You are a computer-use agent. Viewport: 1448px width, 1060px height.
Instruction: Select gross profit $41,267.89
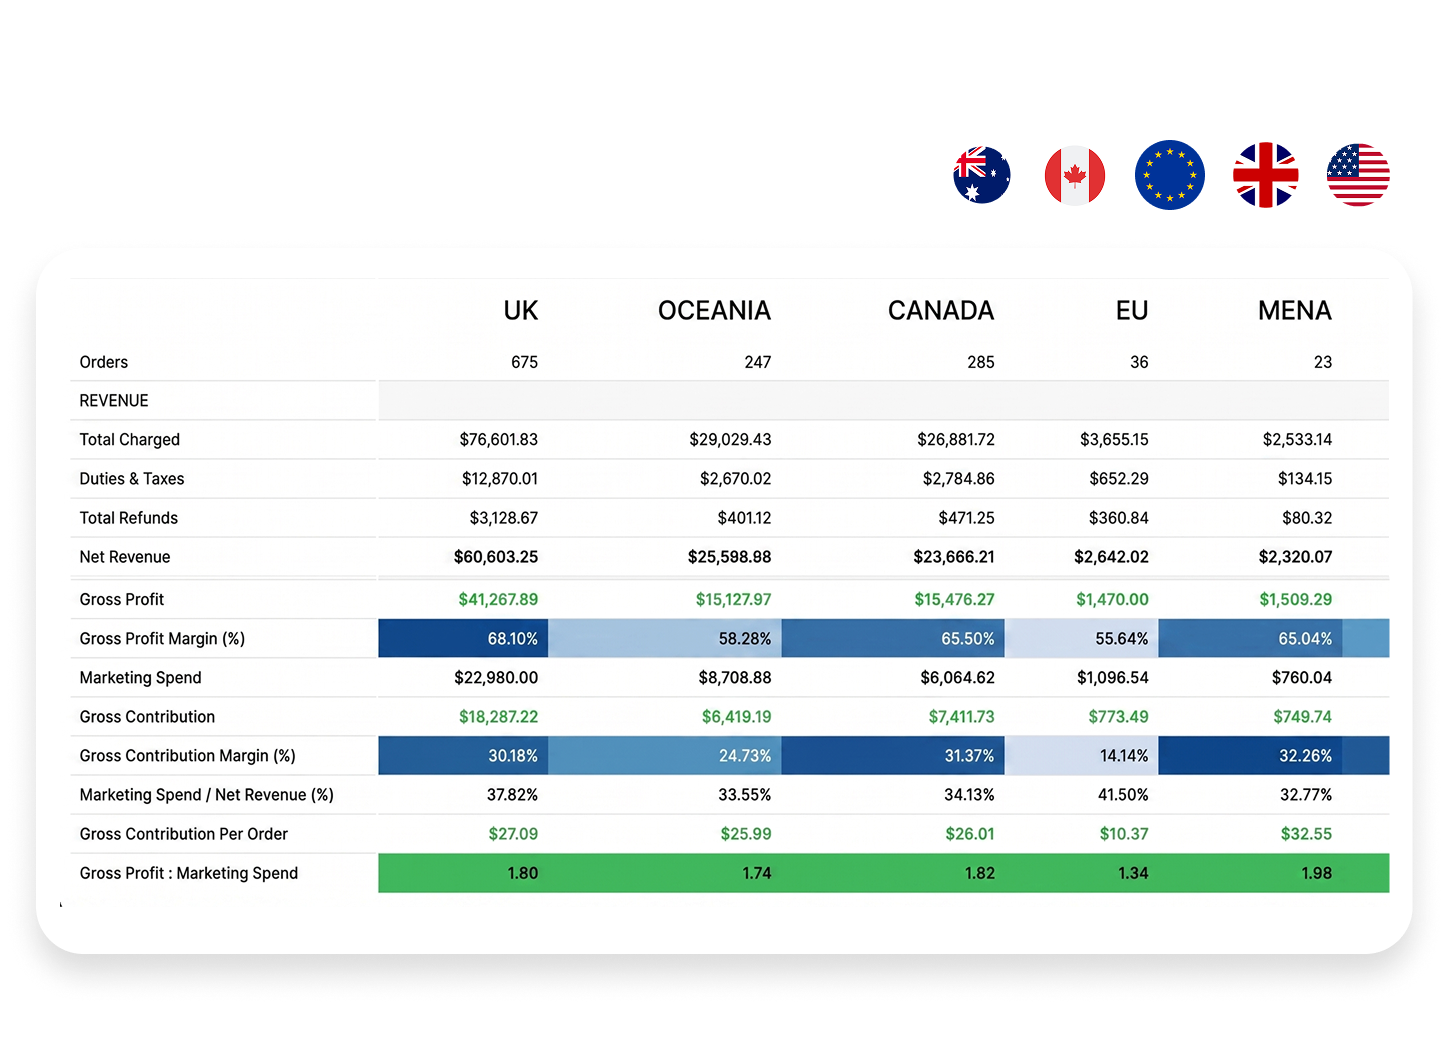tap(498, 600)
